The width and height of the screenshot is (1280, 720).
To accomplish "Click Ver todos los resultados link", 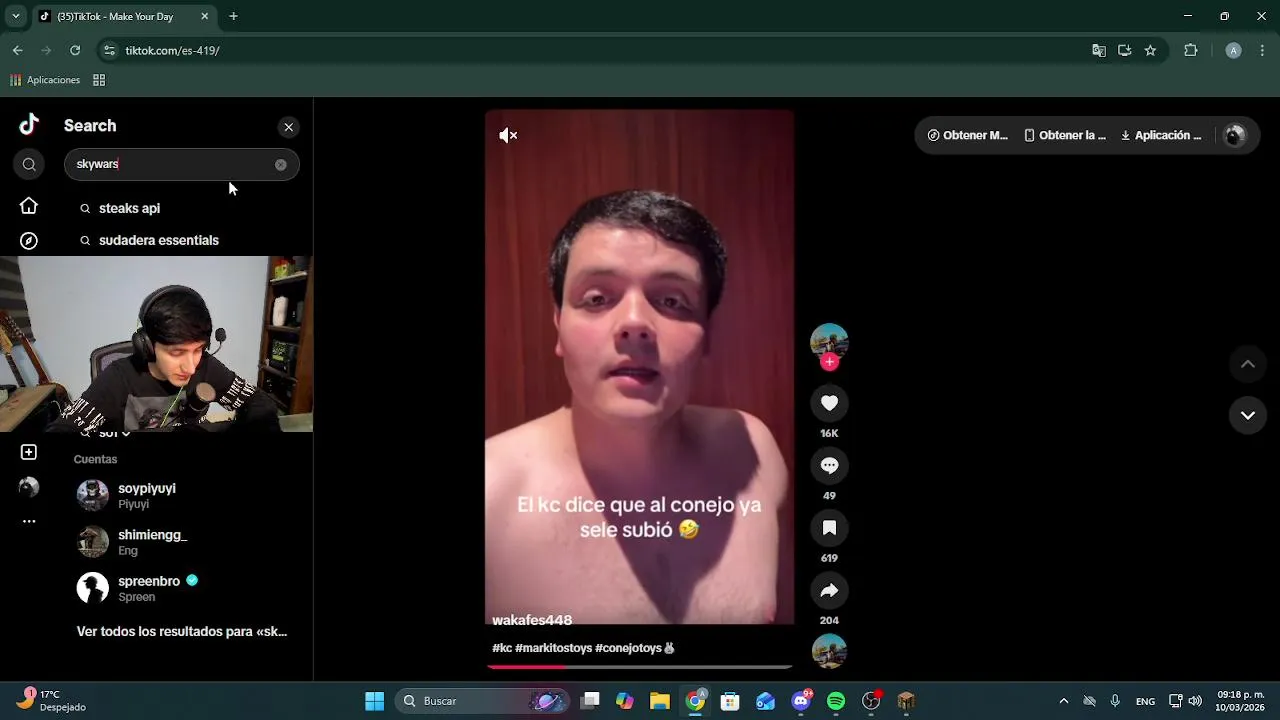I will pyautogui.click(x=182, y=632).
